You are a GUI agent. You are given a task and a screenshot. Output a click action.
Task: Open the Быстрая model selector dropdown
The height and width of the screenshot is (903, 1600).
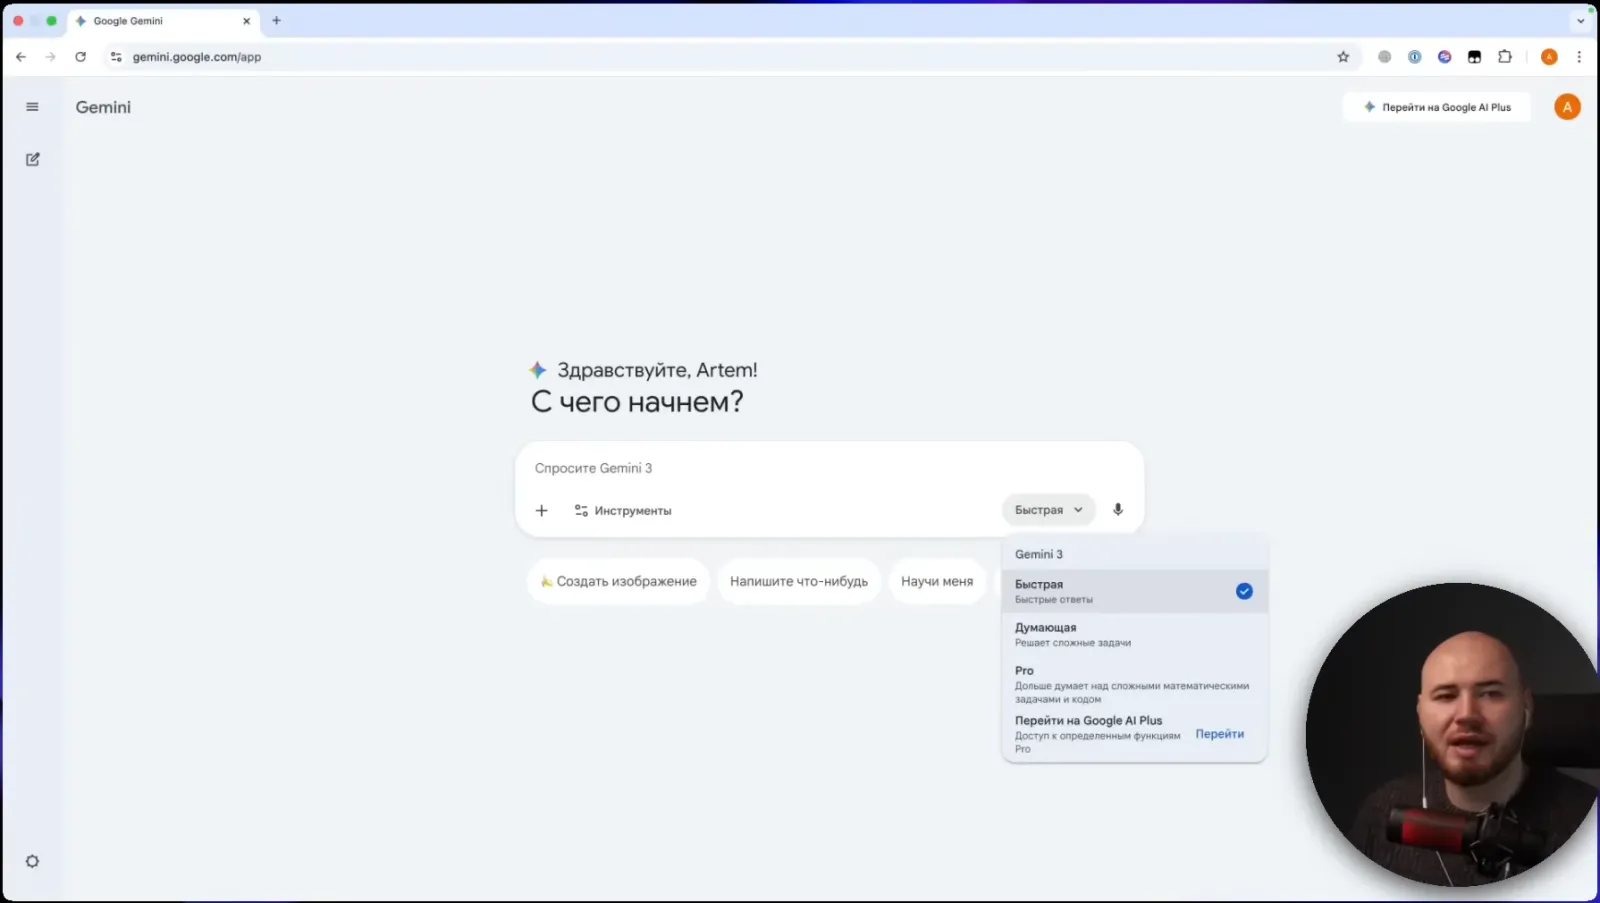click(1049, 510)
